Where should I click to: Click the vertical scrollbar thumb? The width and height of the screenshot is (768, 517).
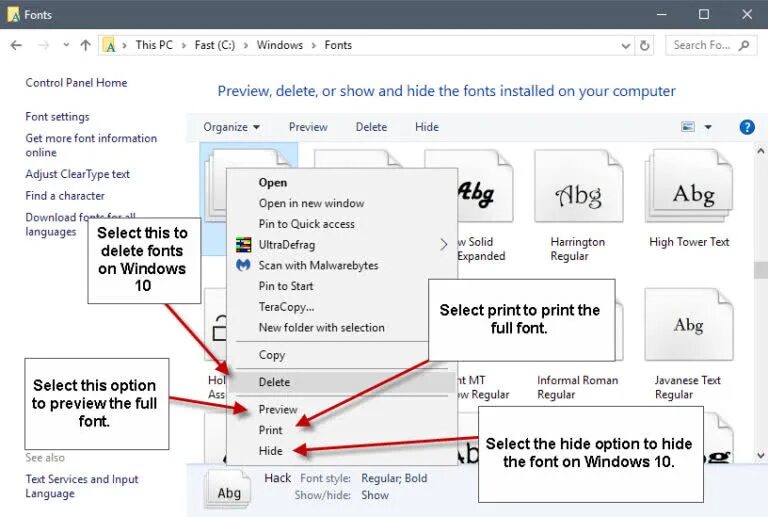coord(761,270)
